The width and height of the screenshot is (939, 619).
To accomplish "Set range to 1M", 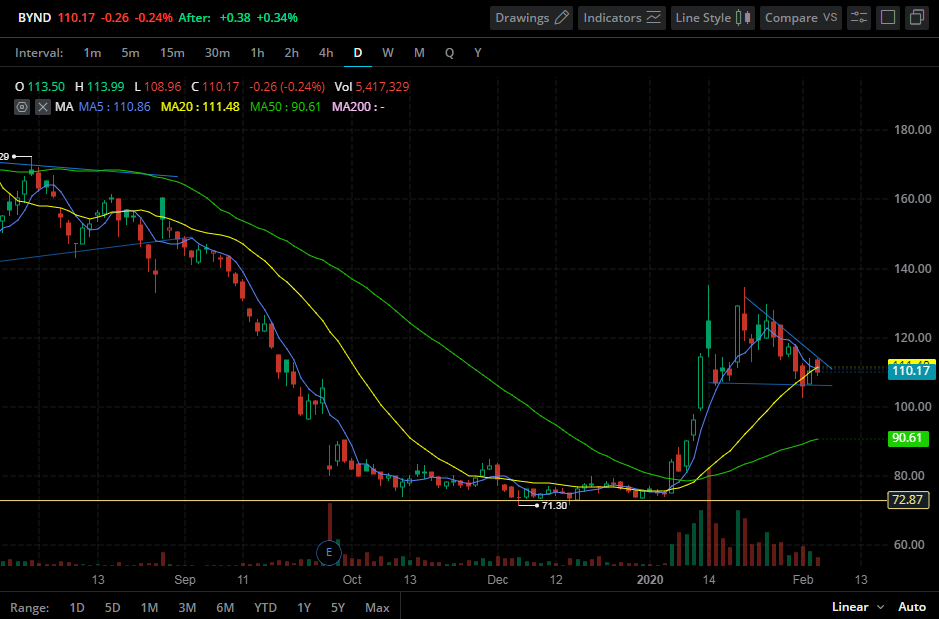I will pos(149,608).
